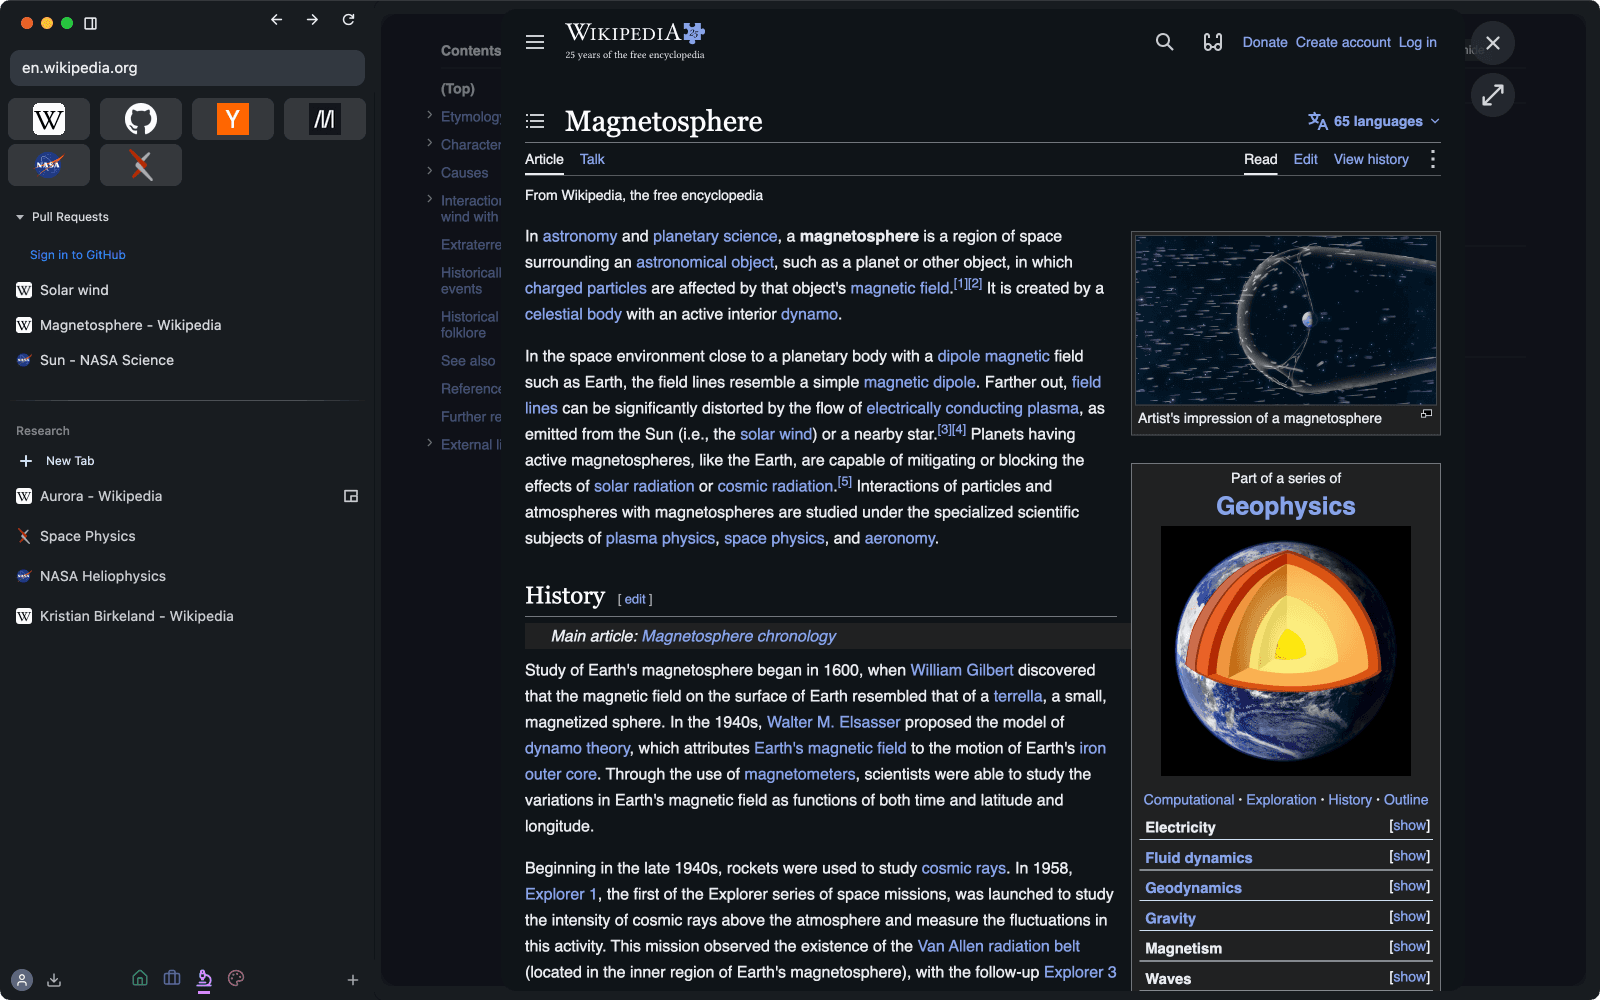Open the profile avatar icon
The image size is (1600, 1000).
click(x=22, y=980)
